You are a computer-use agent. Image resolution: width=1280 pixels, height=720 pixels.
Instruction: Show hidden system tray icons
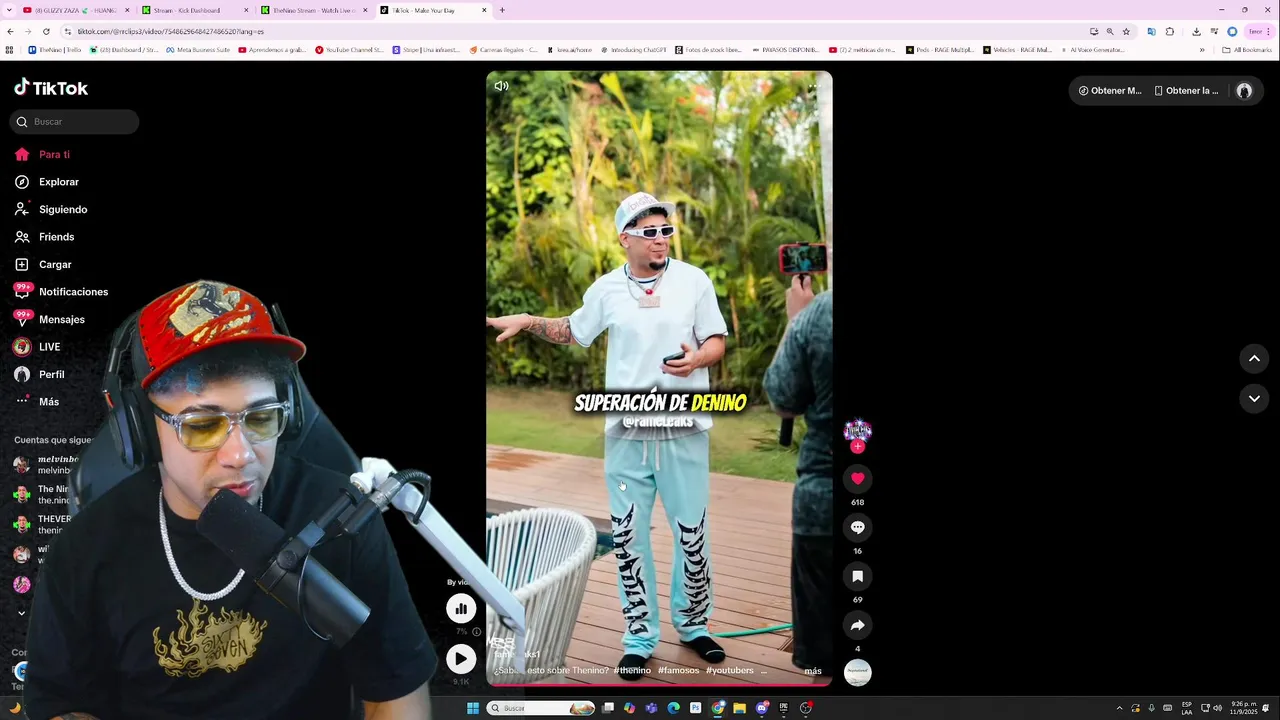point(1119,708)
